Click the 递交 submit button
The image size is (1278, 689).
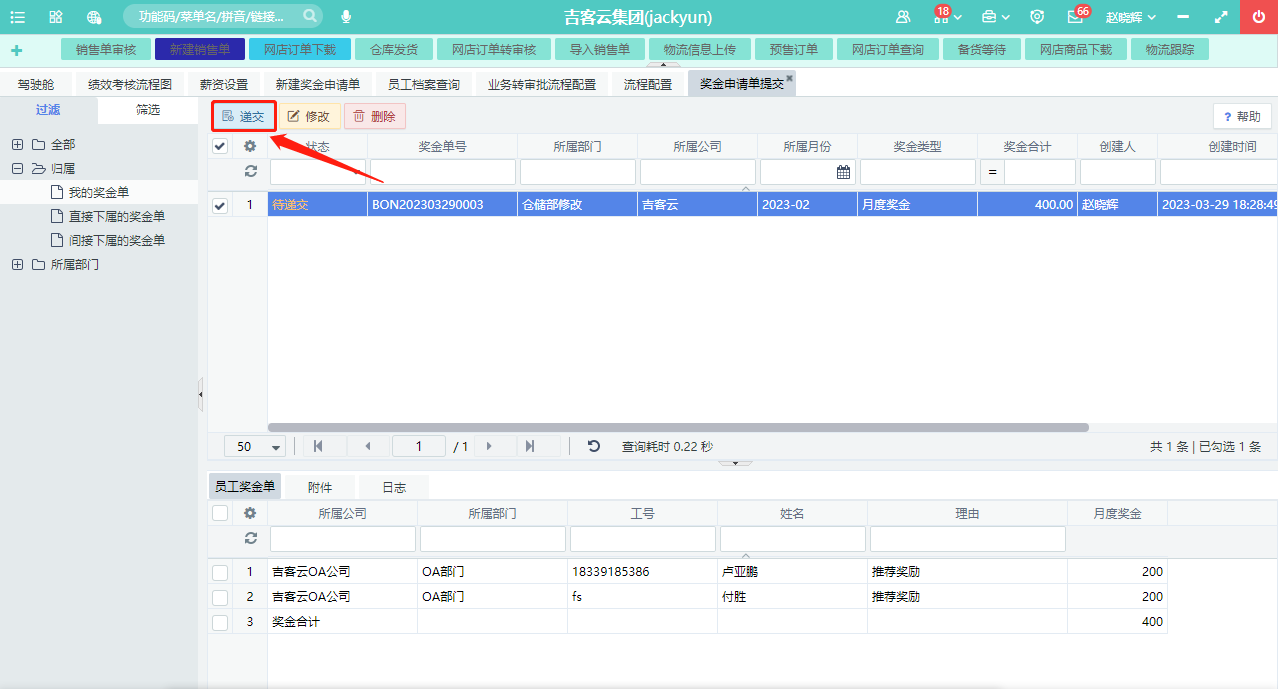click(x=243, y=117)
